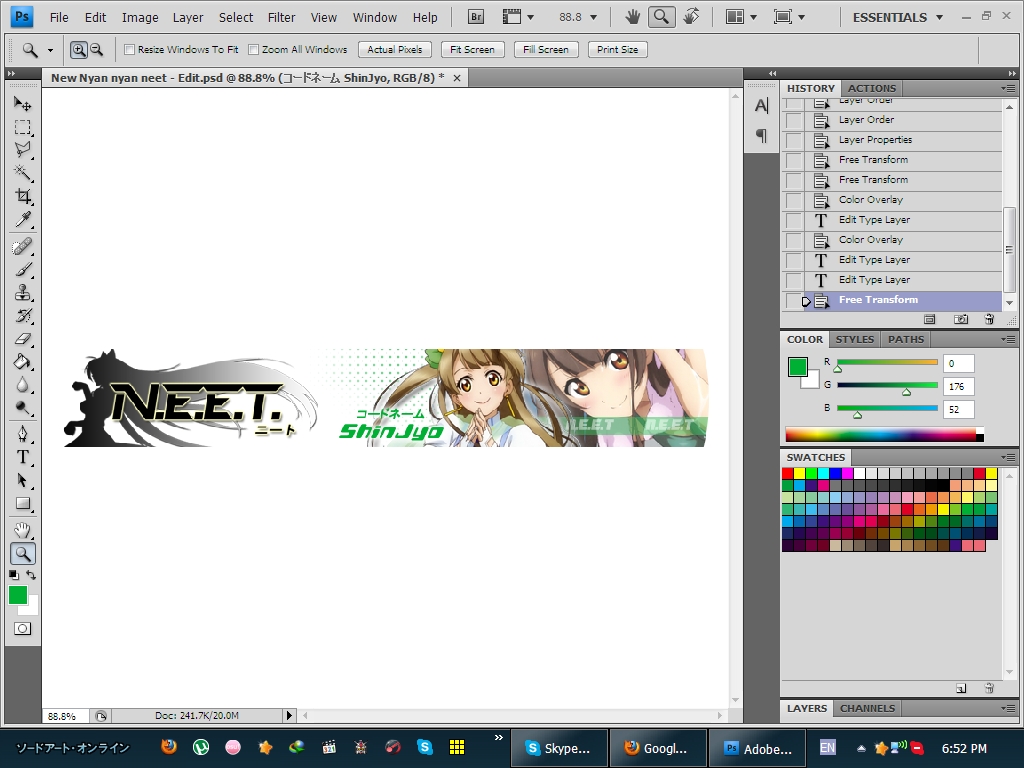Choose Zoom In mode in options bar
Viewport: 1024px width, 768px height.
[78, 50]
